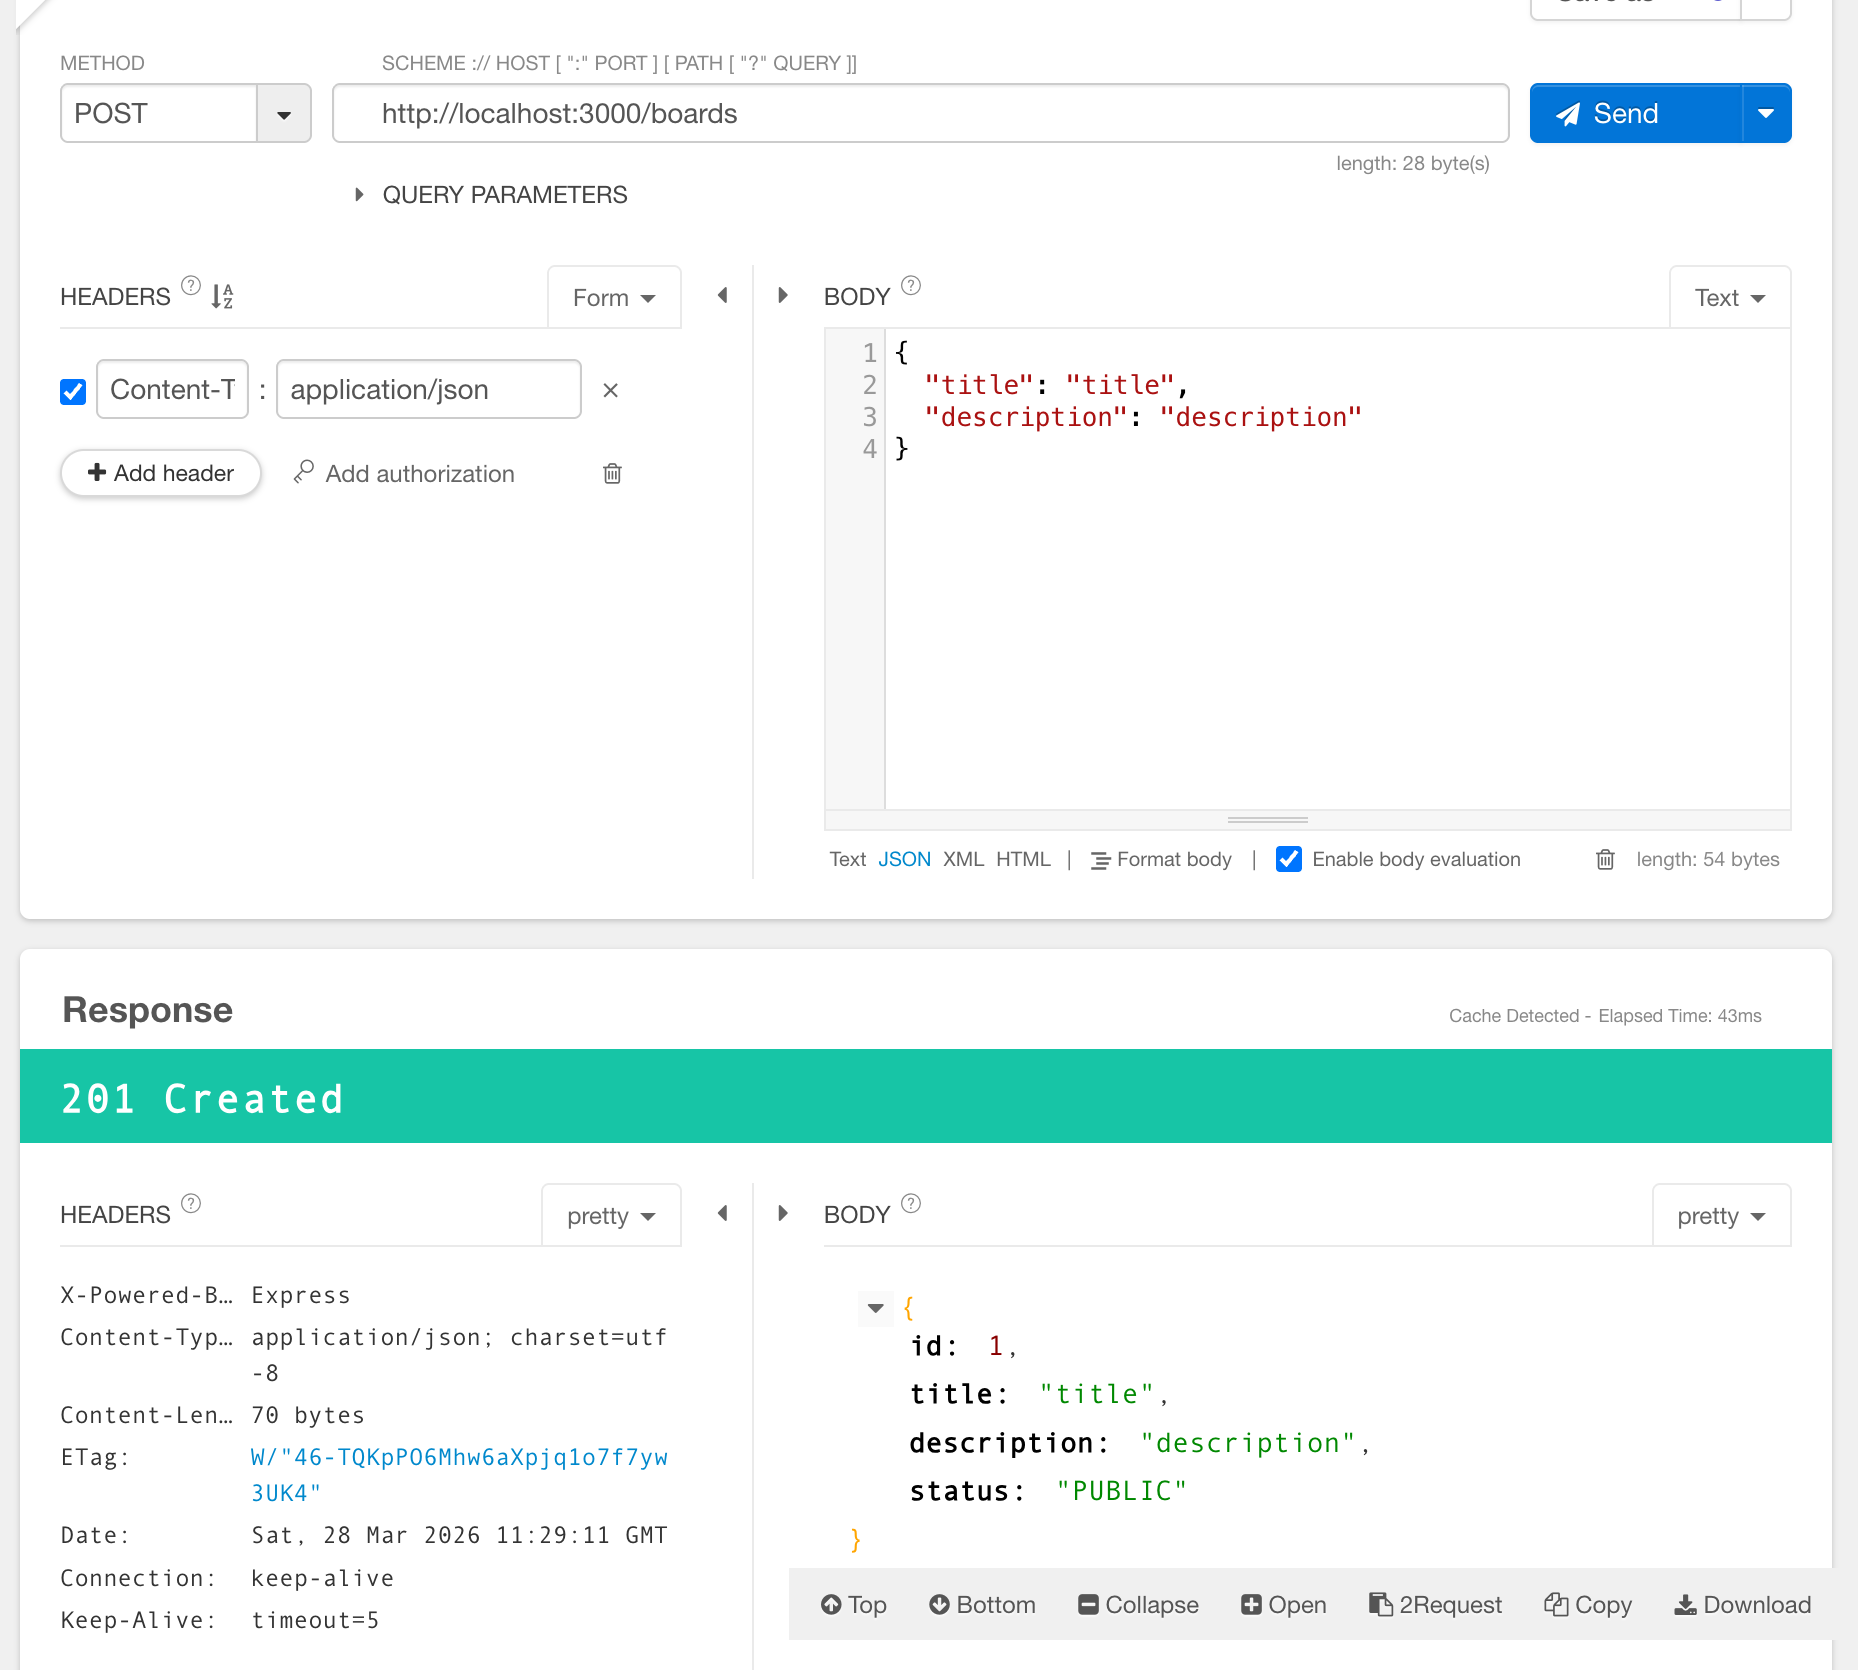1858x1670 pixels.
Task: Click the Add header button
Action: (x=161, y=473)
